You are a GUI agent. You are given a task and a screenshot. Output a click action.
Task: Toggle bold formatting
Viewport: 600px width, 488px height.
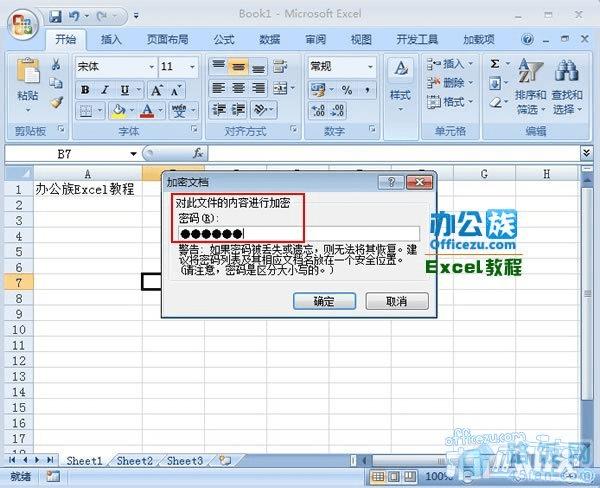85,90
